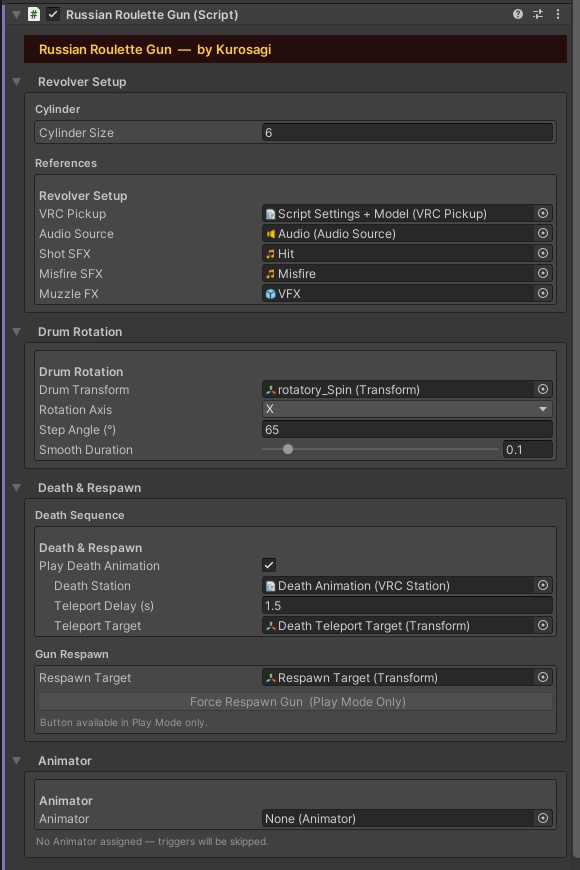Open object picker for VRC Pickup field
580x870 pixels.
point(543,213)
